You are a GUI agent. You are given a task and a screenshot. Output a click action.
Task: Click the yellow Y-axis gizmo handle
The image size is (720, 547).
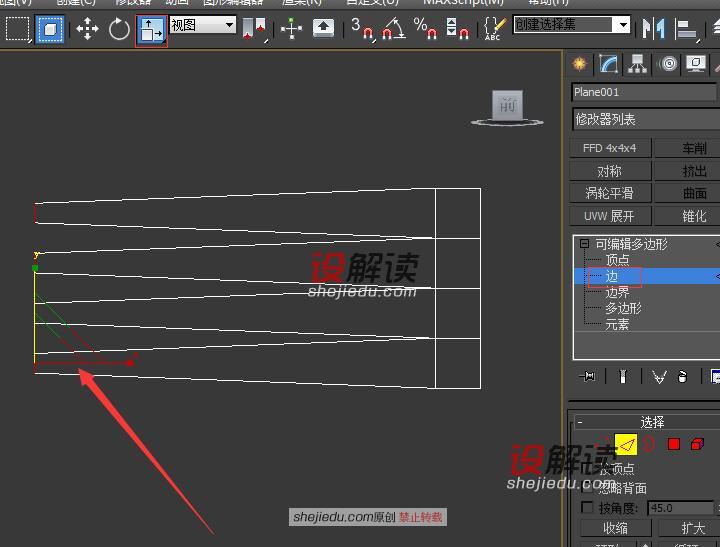(x=35, y=268)
